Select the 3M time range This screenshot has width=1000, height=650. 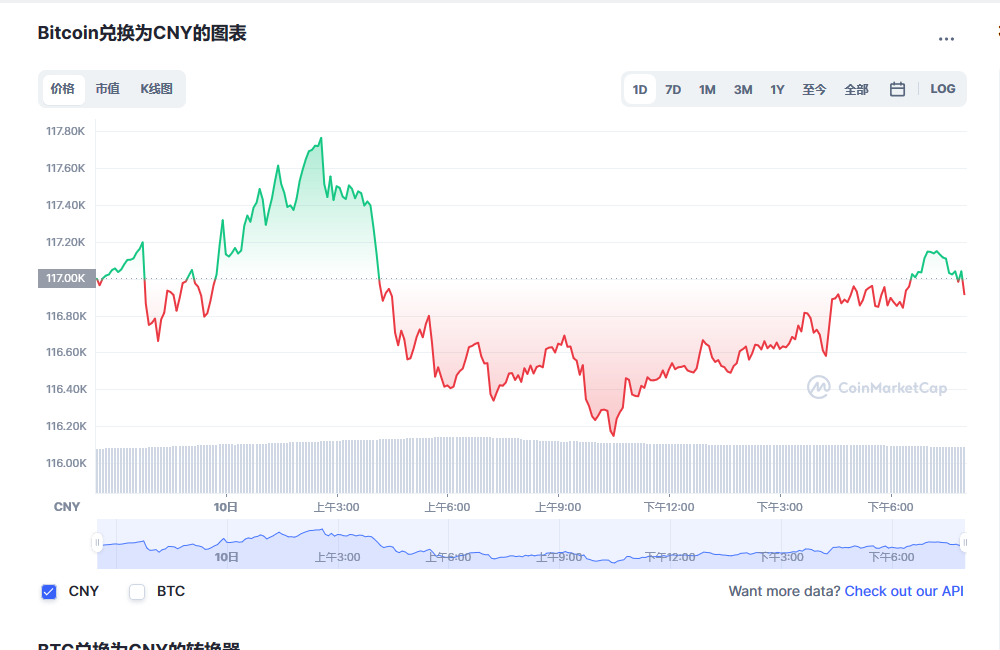[x=743, y=89]
